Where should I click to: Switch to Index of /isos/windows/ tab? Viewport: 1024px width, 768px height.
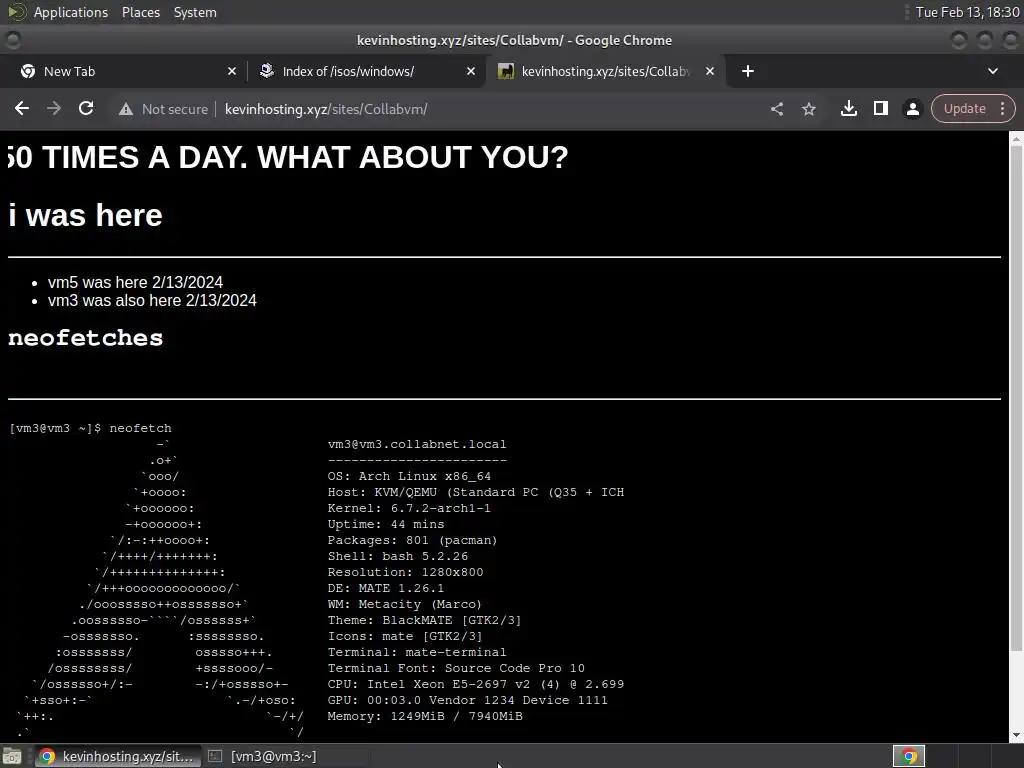[366, 71]
